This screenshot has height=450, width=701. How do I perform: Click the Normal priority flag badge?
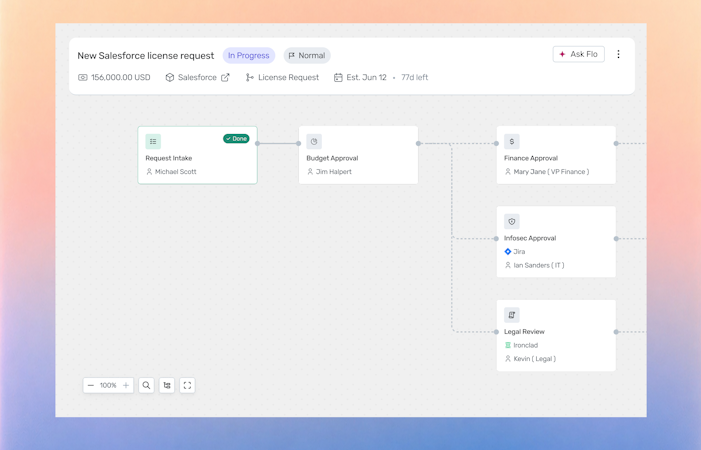pyautogui.click(x=307, y=55)
